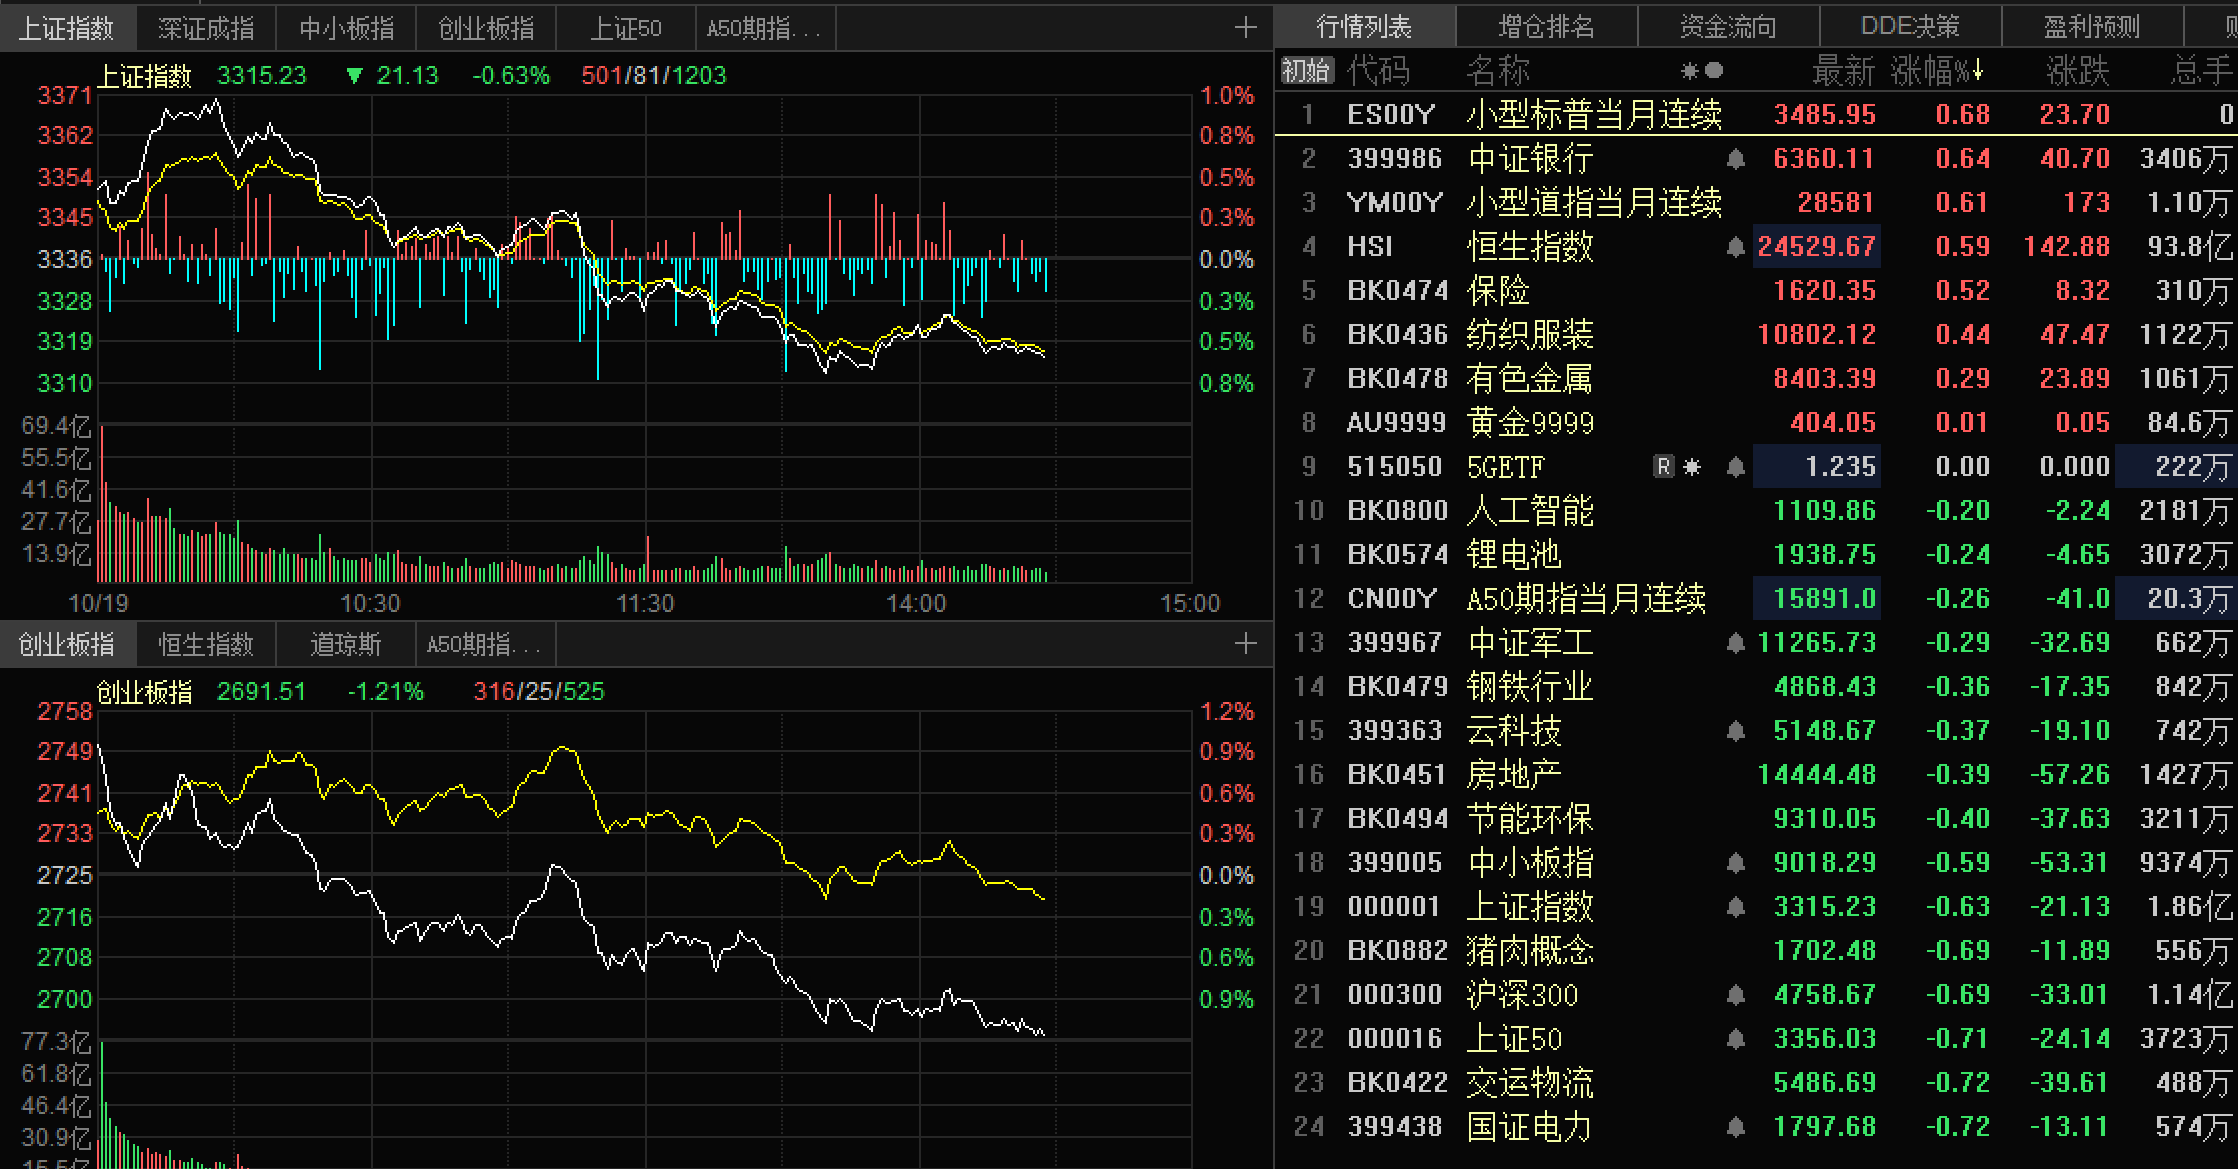Select the 小型标普当月连续 row
Screen dimensions: 2238x1169
pyautogui.click(x=1756, y=115)
